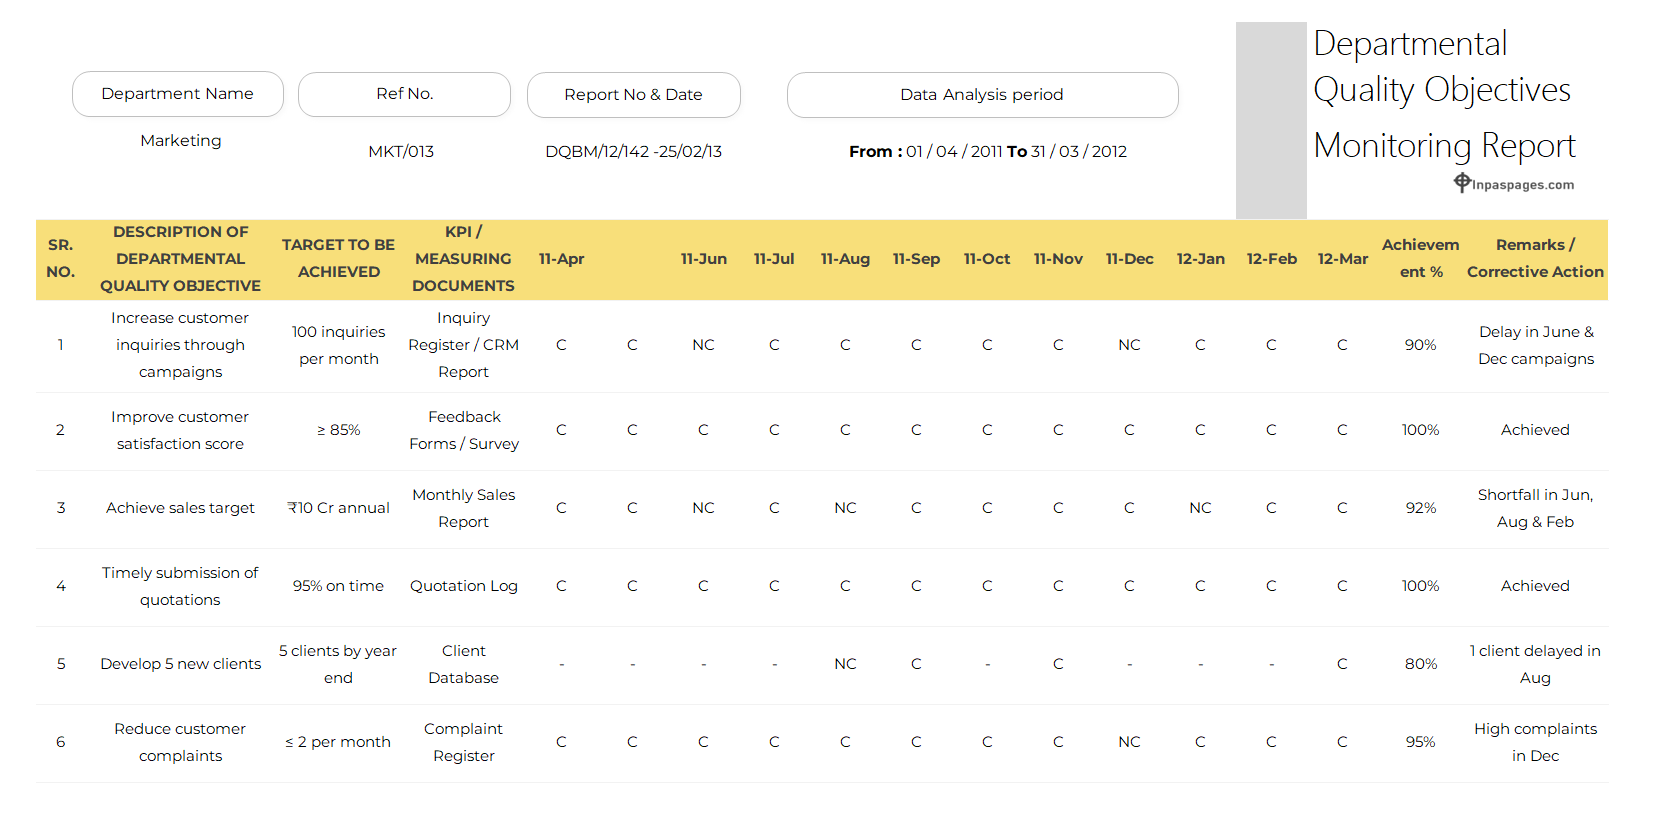Click the Inpaspages.com logo icon

tap(1462, 182)
